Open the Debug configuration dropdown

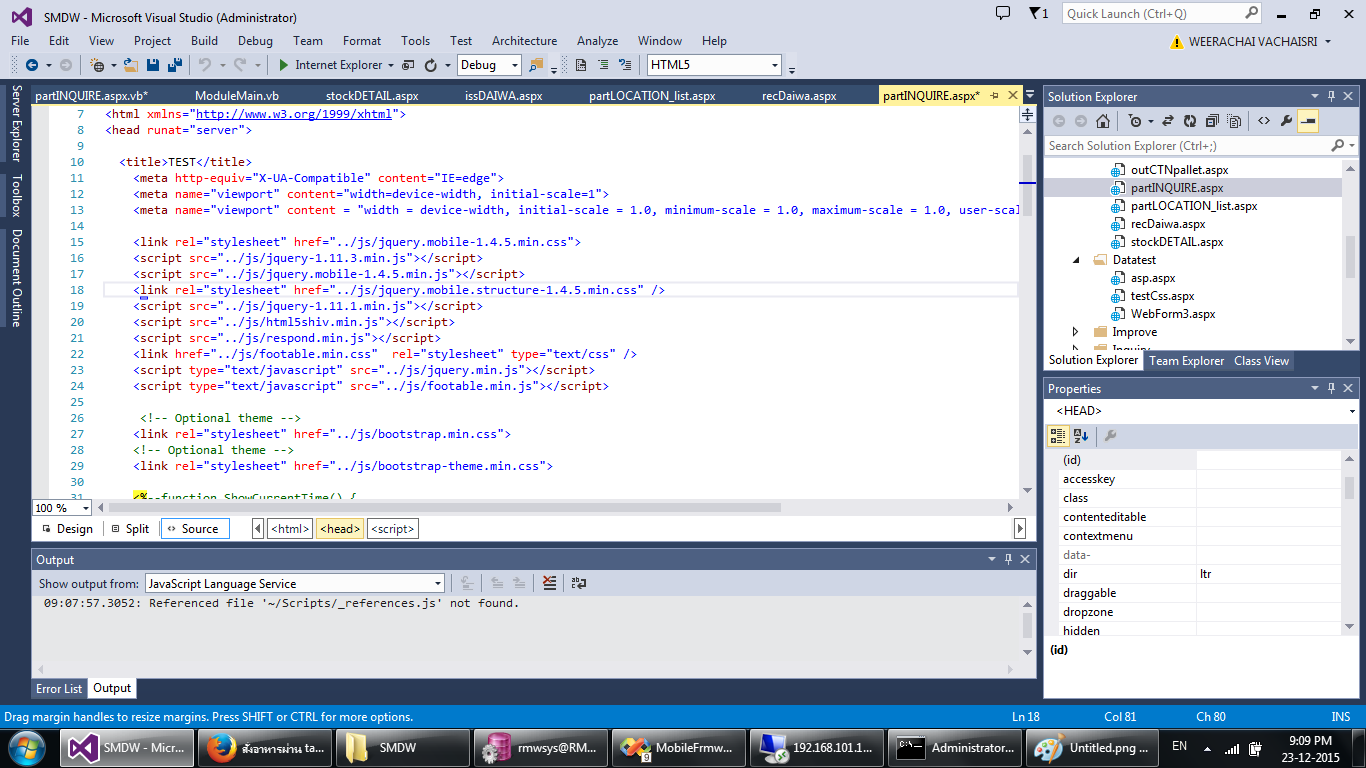[x=515, y=65]
